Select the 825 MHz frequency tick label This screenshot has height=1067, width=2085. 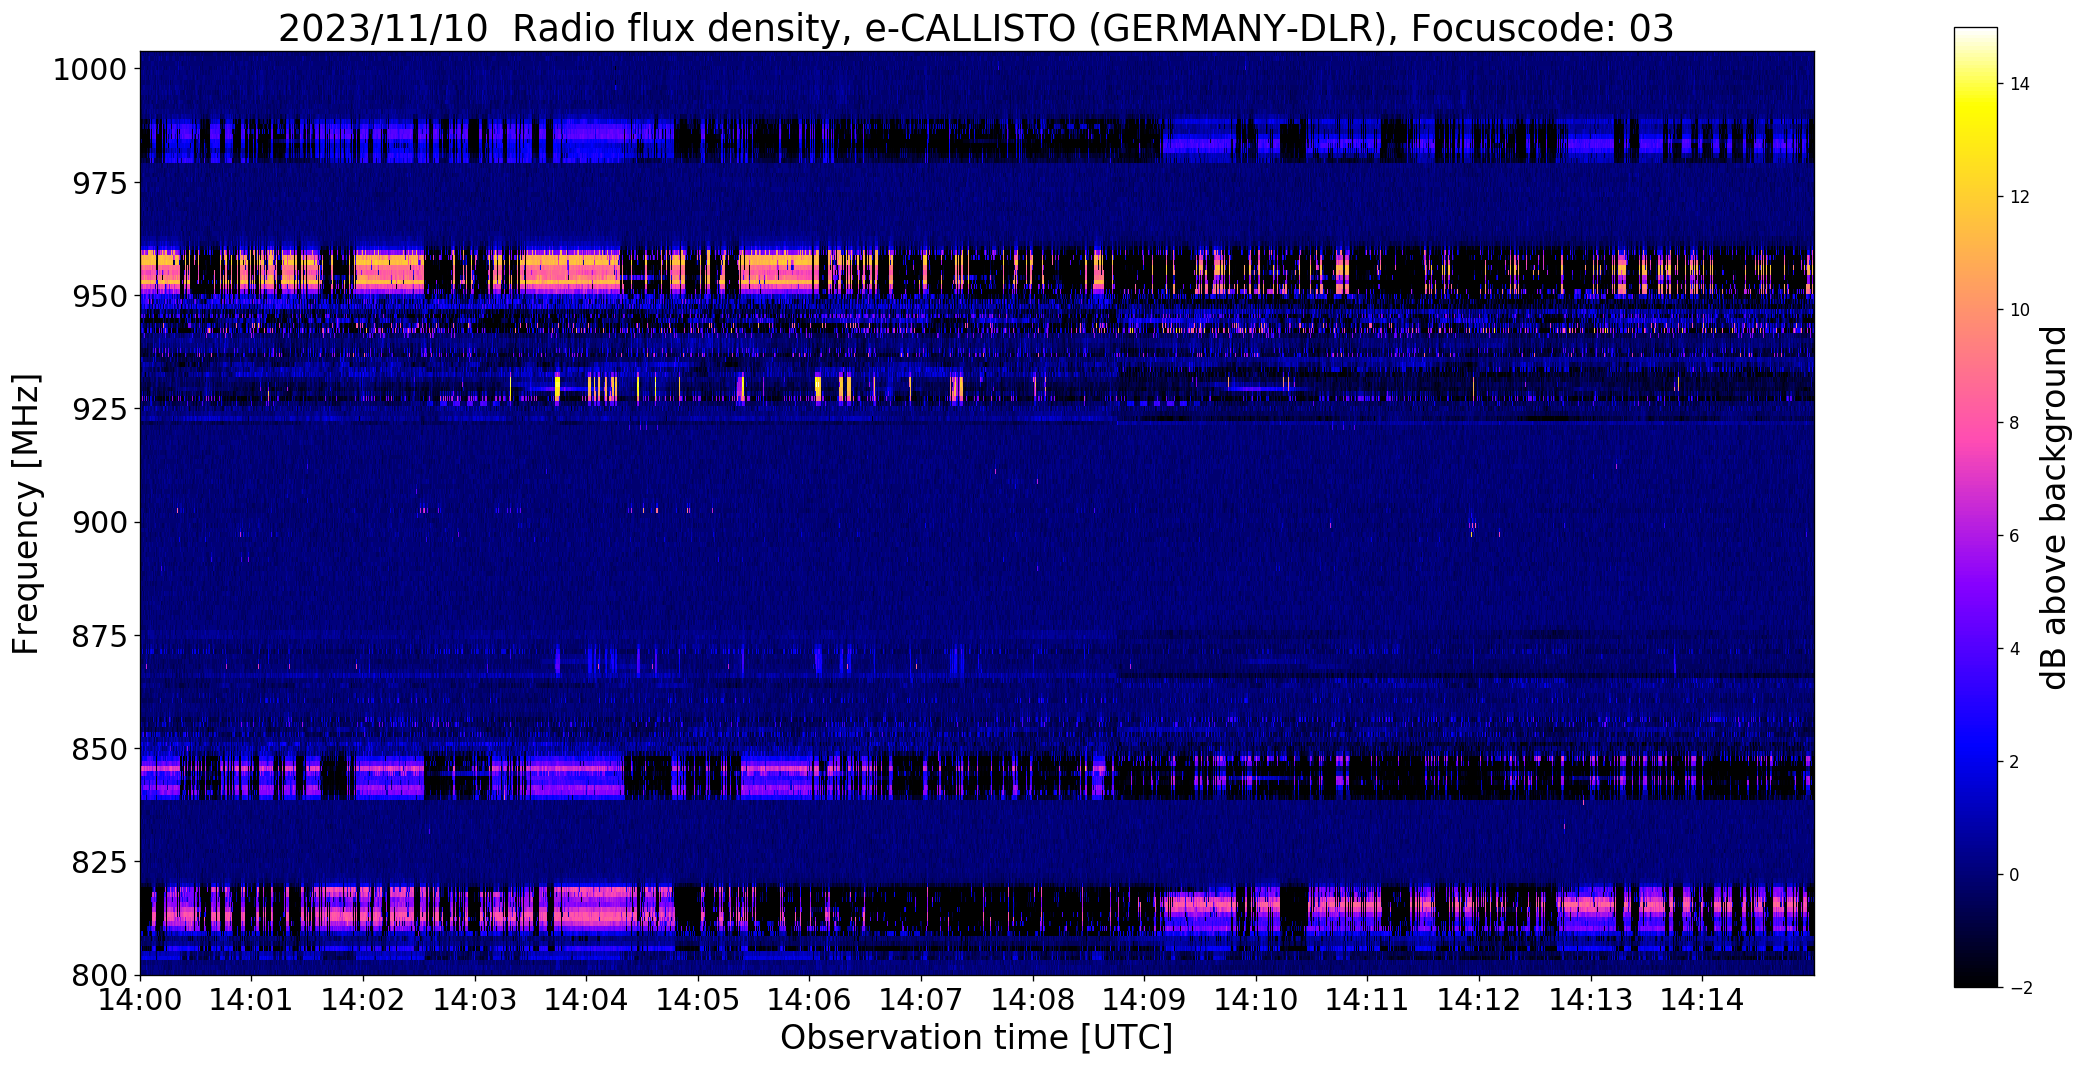coord(100,862)
